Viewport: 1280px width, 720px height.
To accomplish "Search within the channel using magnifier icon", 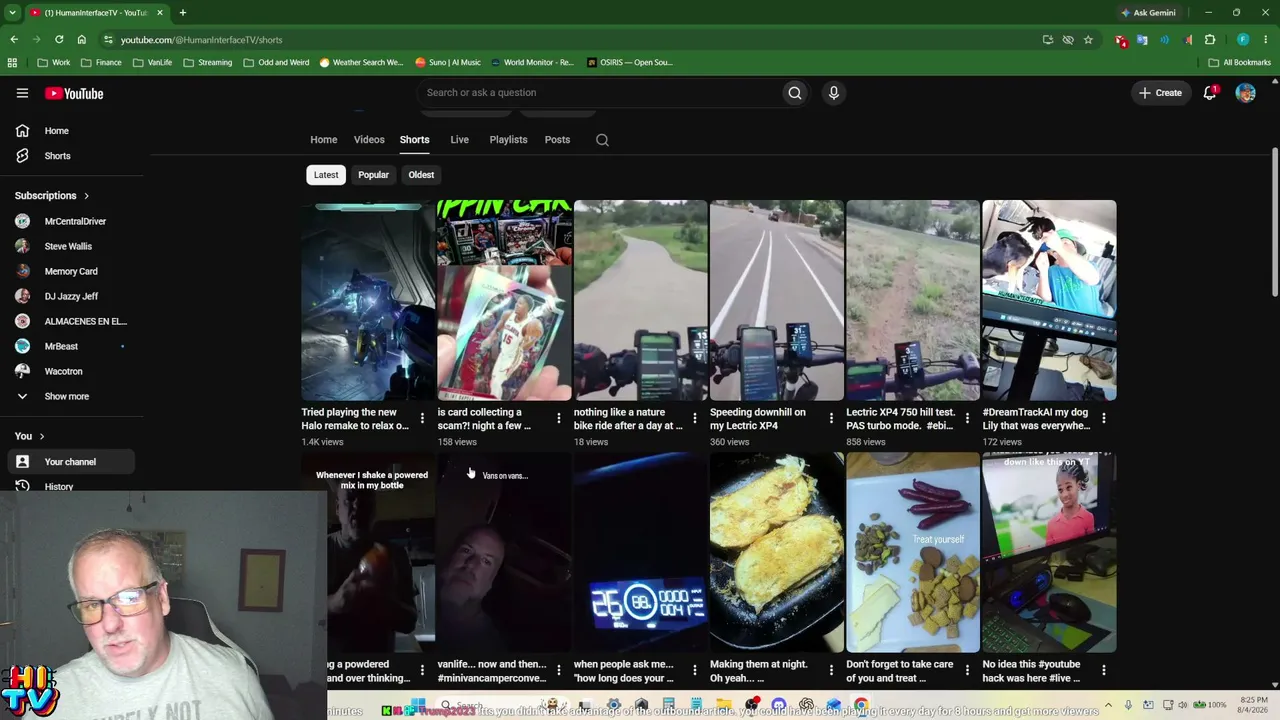I will [602, 140].
